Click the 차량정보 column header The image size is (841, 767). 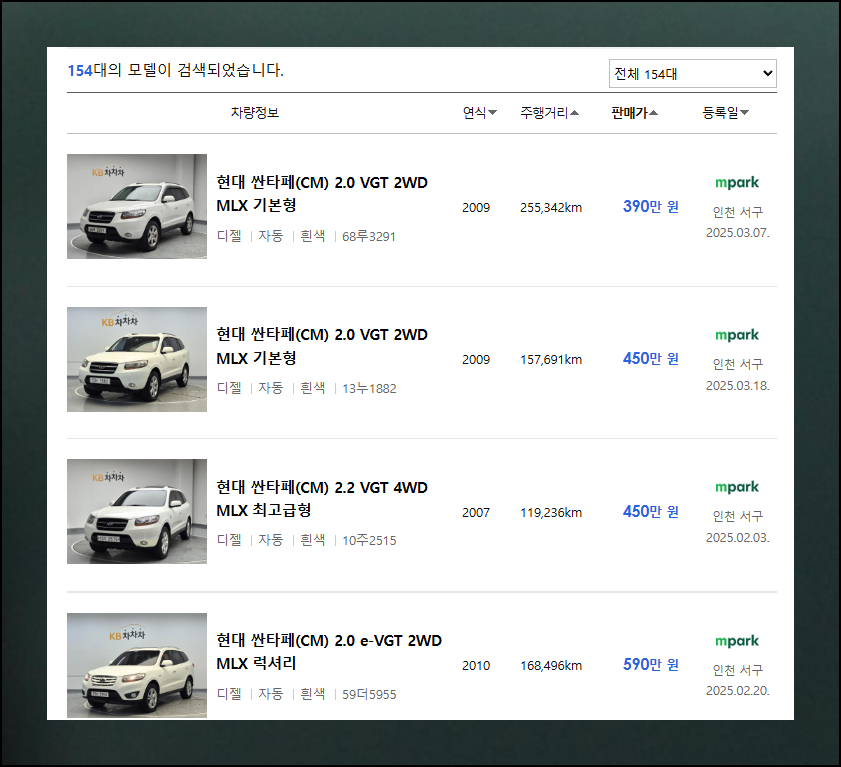(x=255, y=113)
